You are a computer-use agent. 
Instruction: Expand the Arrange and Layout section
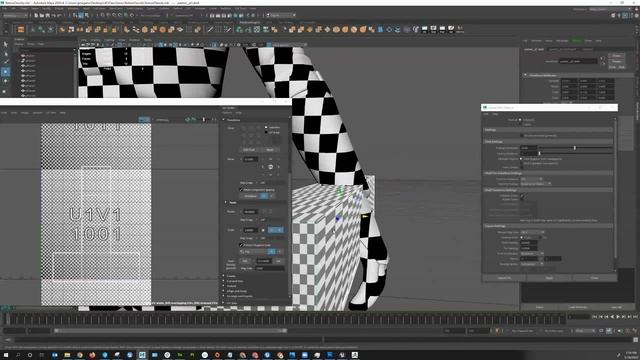point(224,296)
